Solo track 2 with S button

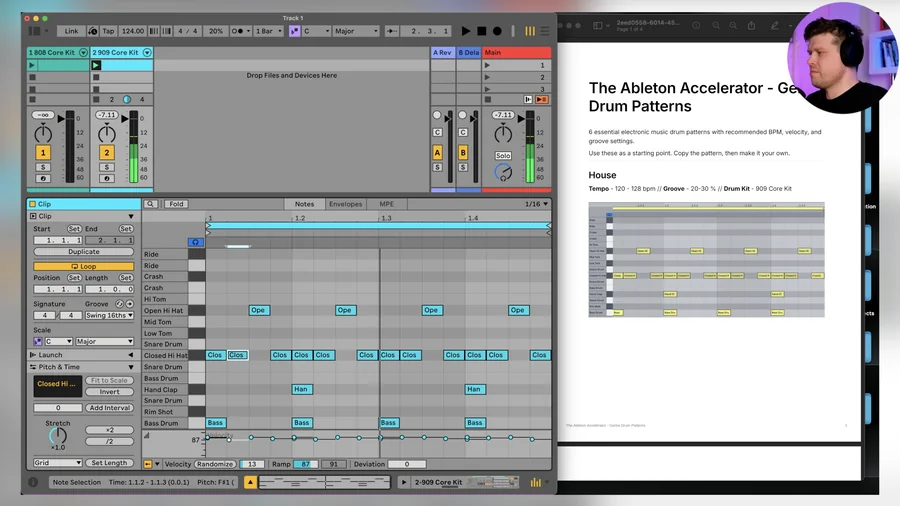click(107, 167)
